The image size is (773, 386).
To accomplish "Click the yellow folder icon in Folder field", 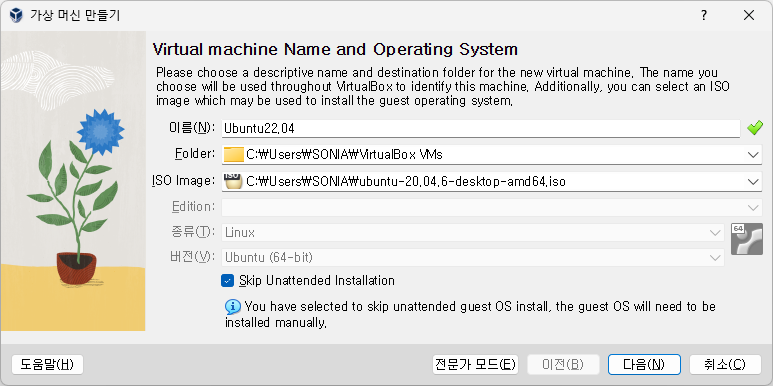I will (x=234, y=155).
